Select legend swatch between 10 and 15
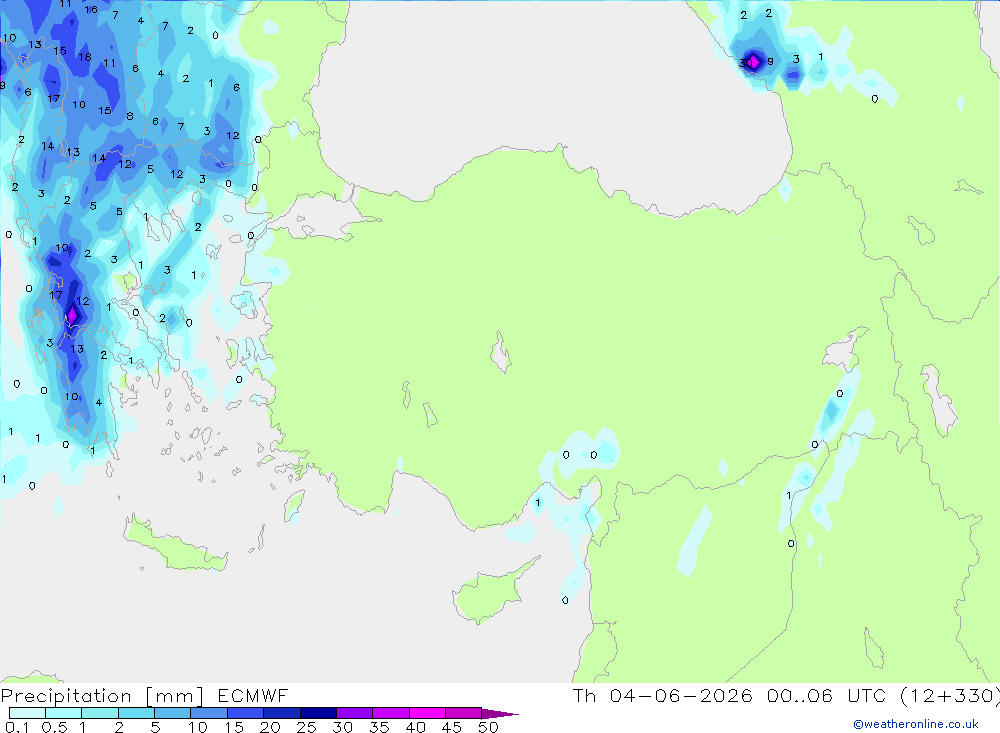This screenshot has height=733, width=1000. tap(209, 713)
